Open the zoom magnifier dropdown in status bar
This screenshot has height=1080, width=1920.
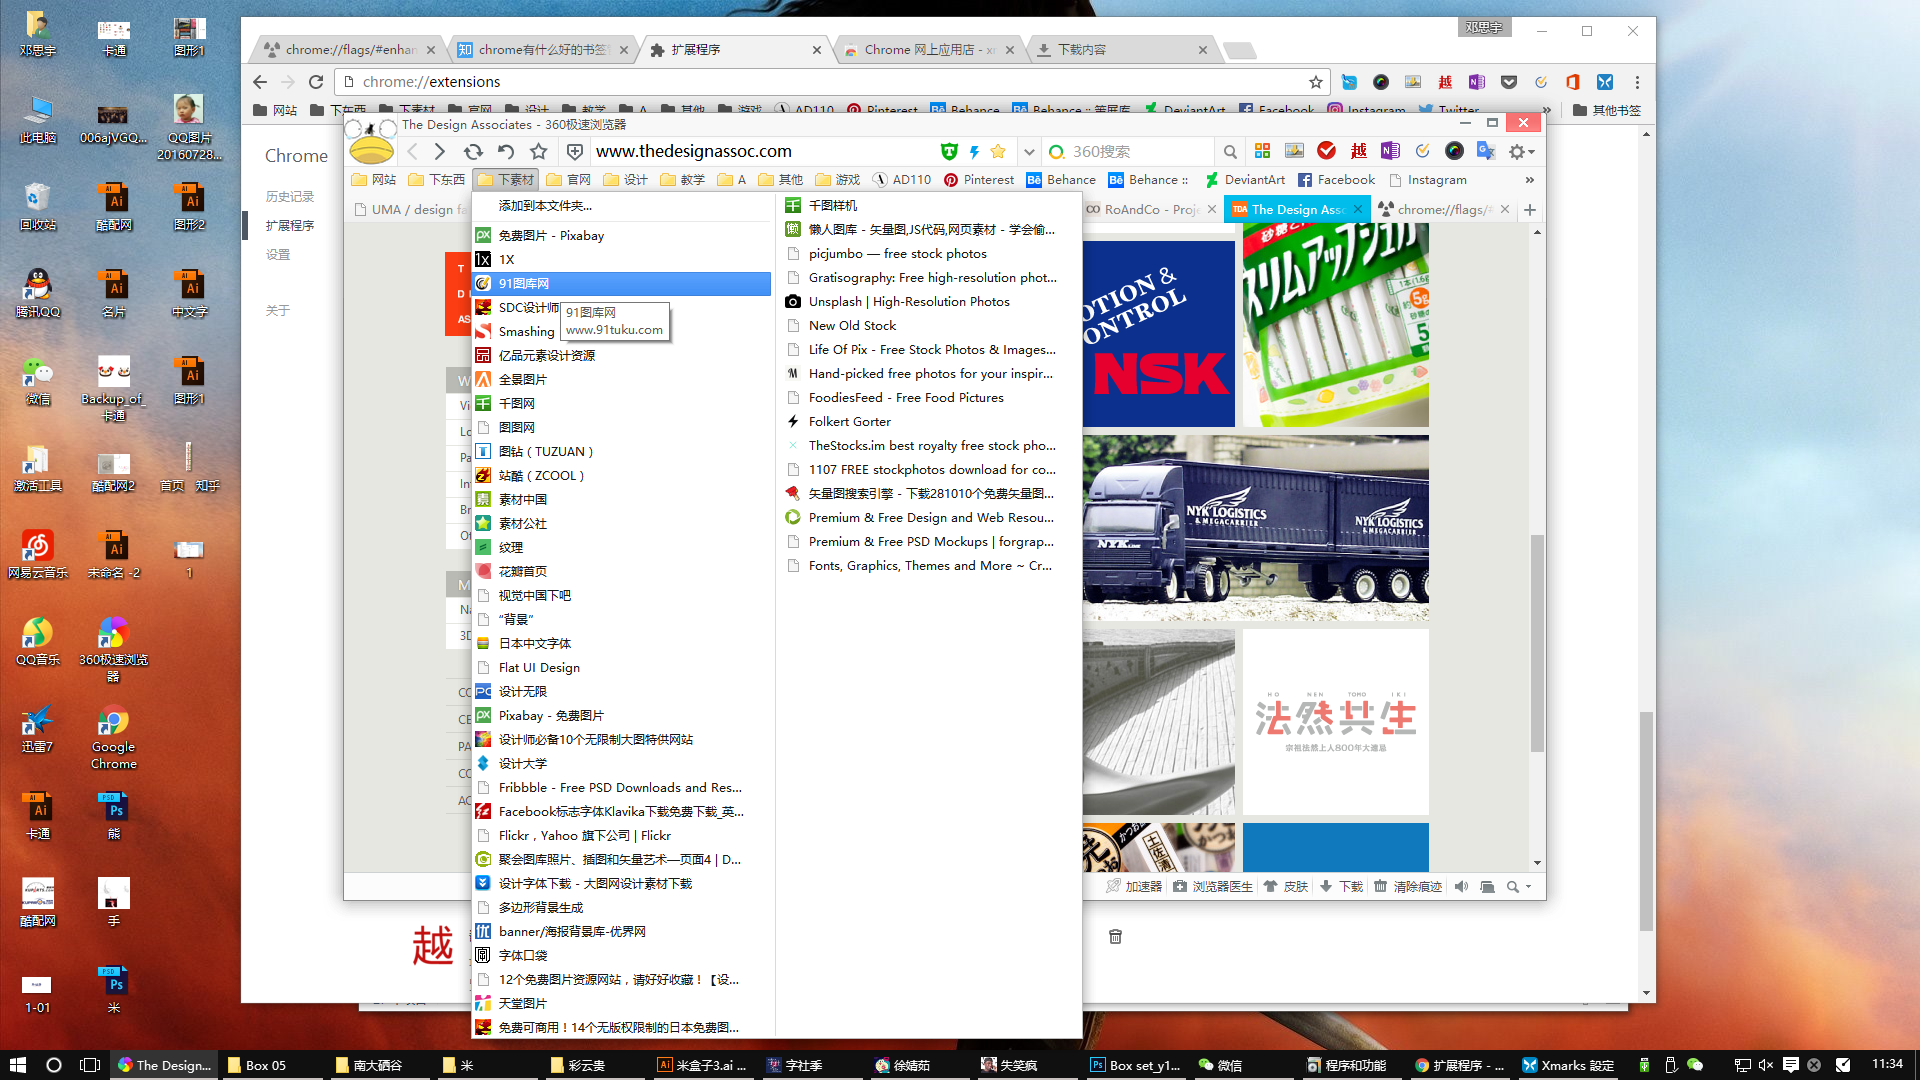tap(1519, 887)
